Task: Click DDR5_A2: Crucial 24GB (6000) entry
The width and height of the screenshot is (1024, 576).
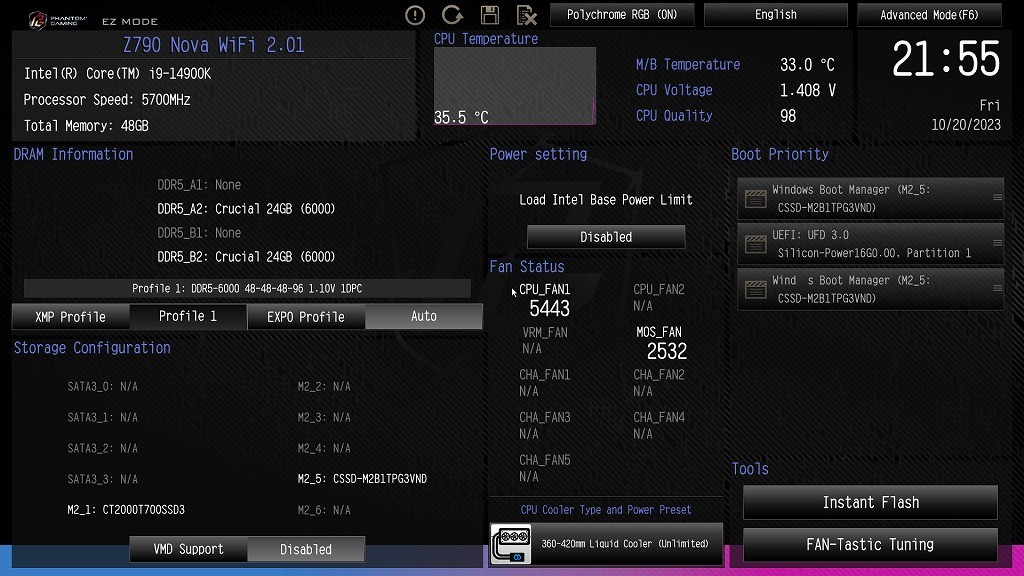Action: pos(246,209)
